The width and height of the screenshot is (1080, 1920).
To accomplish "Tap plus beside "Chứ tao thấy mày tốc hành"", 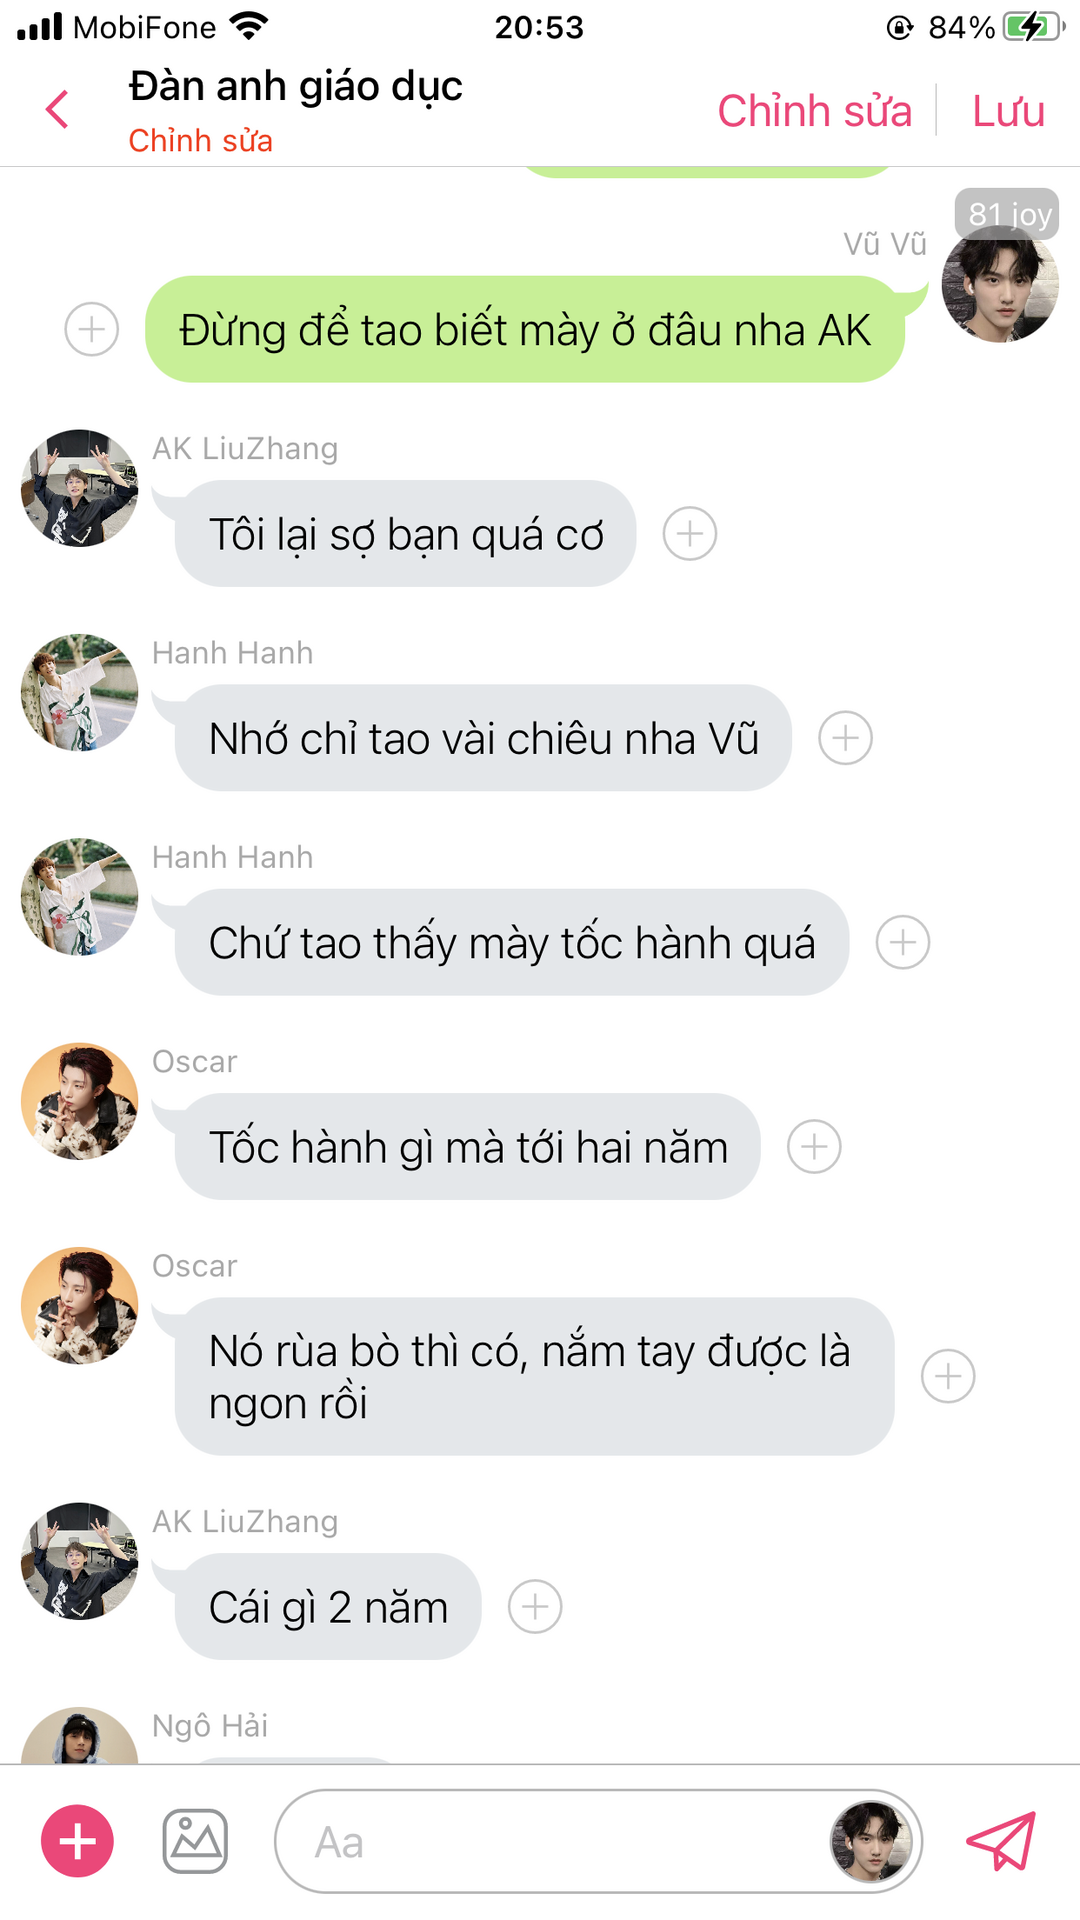I will 903,942.
